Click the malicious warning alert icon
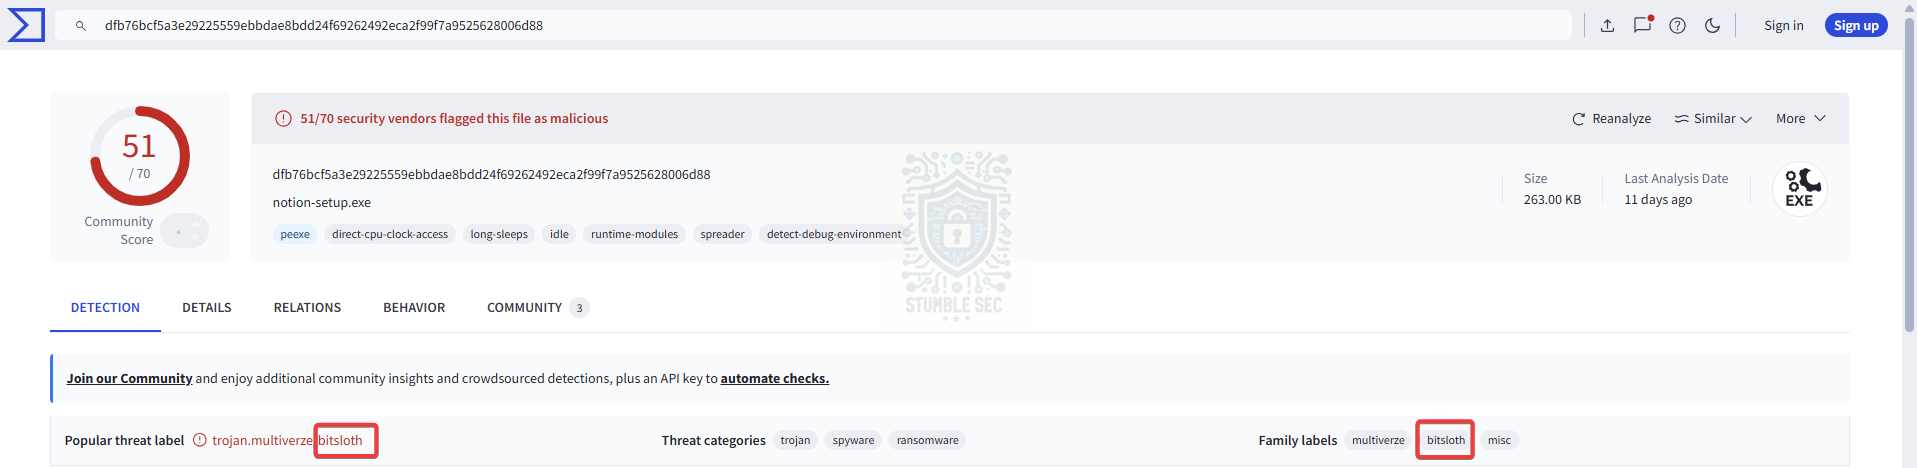The width and height of the screenshot is (1917, 468). pos(283,119)
